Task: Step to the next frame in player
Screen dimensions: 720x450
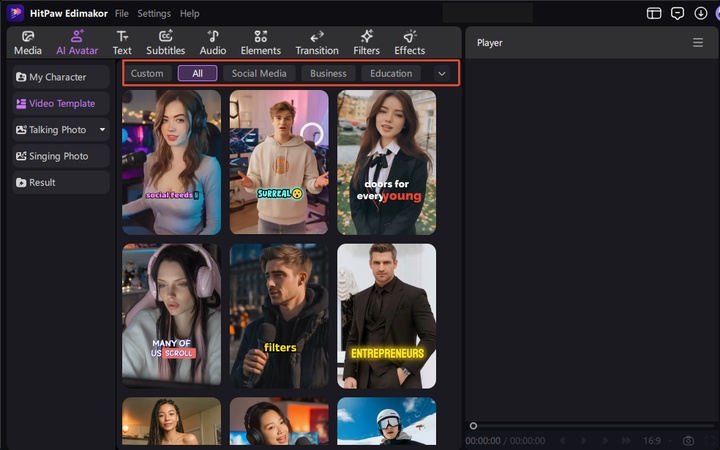Action: tap(605, 441)
